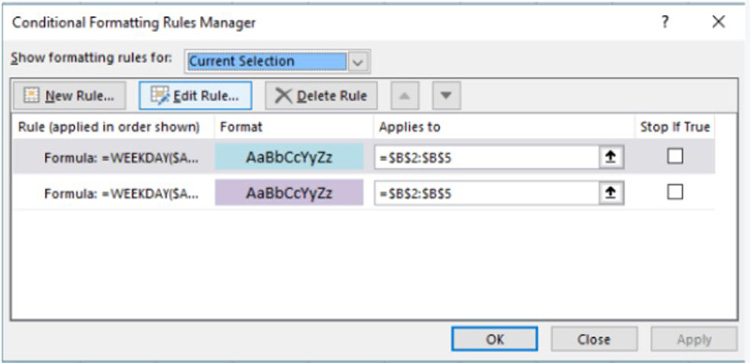Click the Delete Rule button
750x363 pixels.
click(321, 96)
